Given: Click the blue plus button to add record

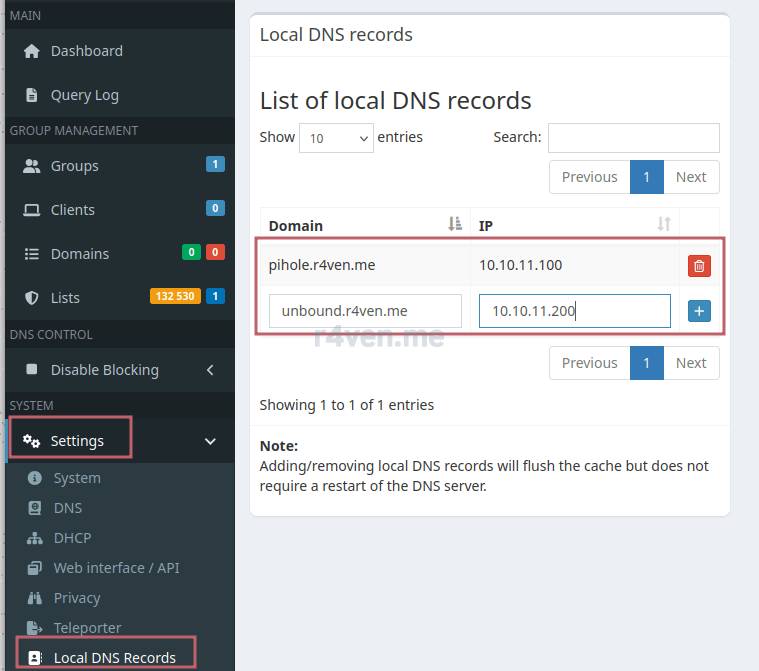Looking at the screenshot, I should point(699,311).
